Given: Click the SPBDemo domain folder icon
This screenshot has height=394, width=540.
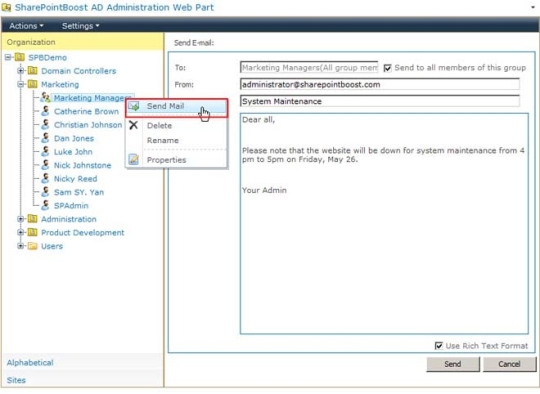Looking at the screenshot, I should point(20,57).
